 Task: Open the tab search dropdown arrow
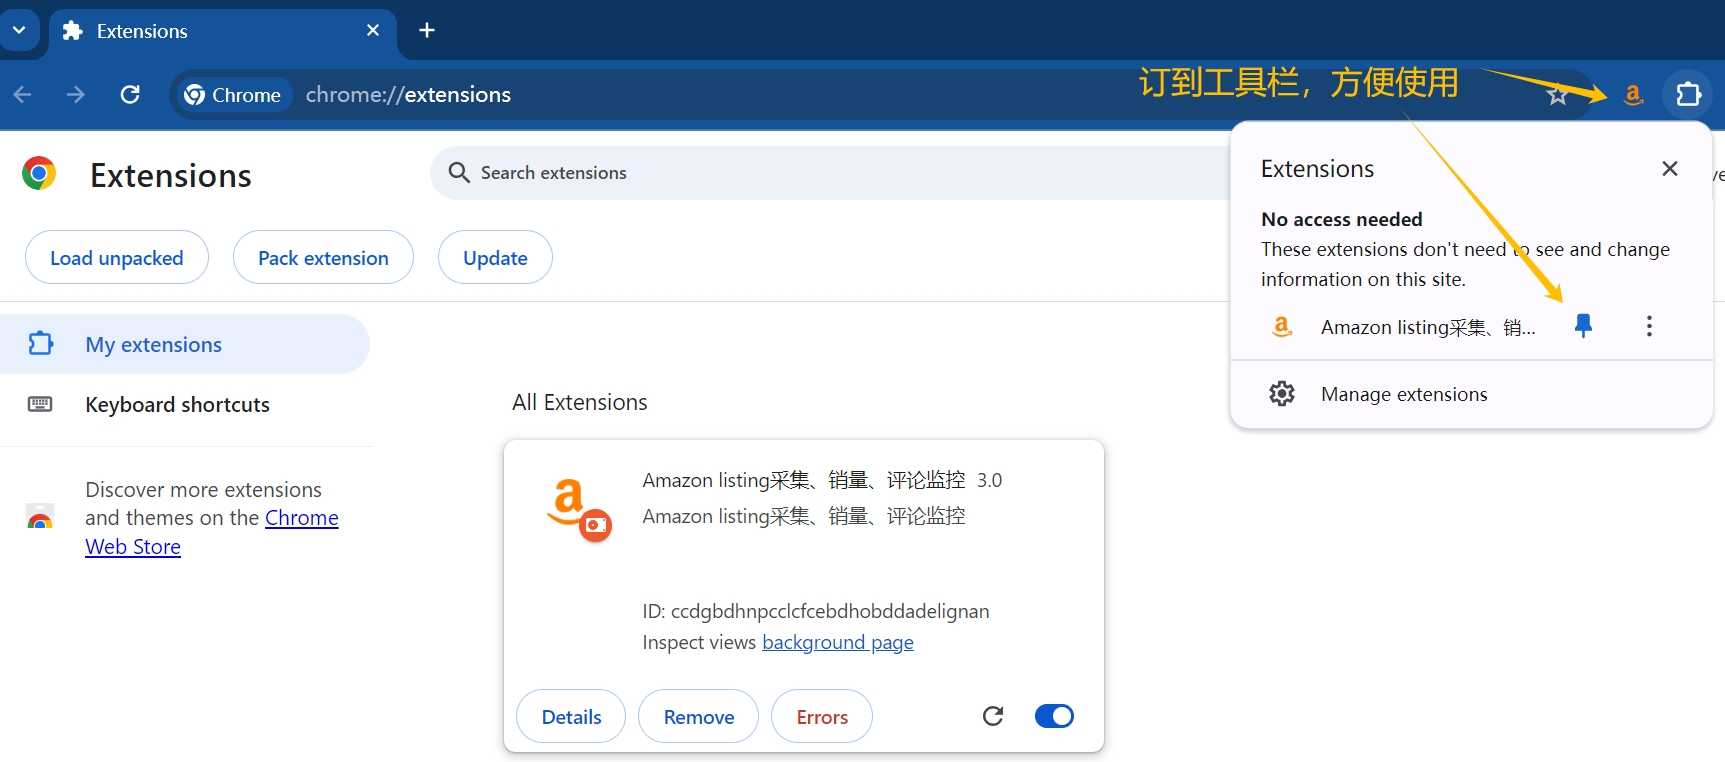click(19, 30)
